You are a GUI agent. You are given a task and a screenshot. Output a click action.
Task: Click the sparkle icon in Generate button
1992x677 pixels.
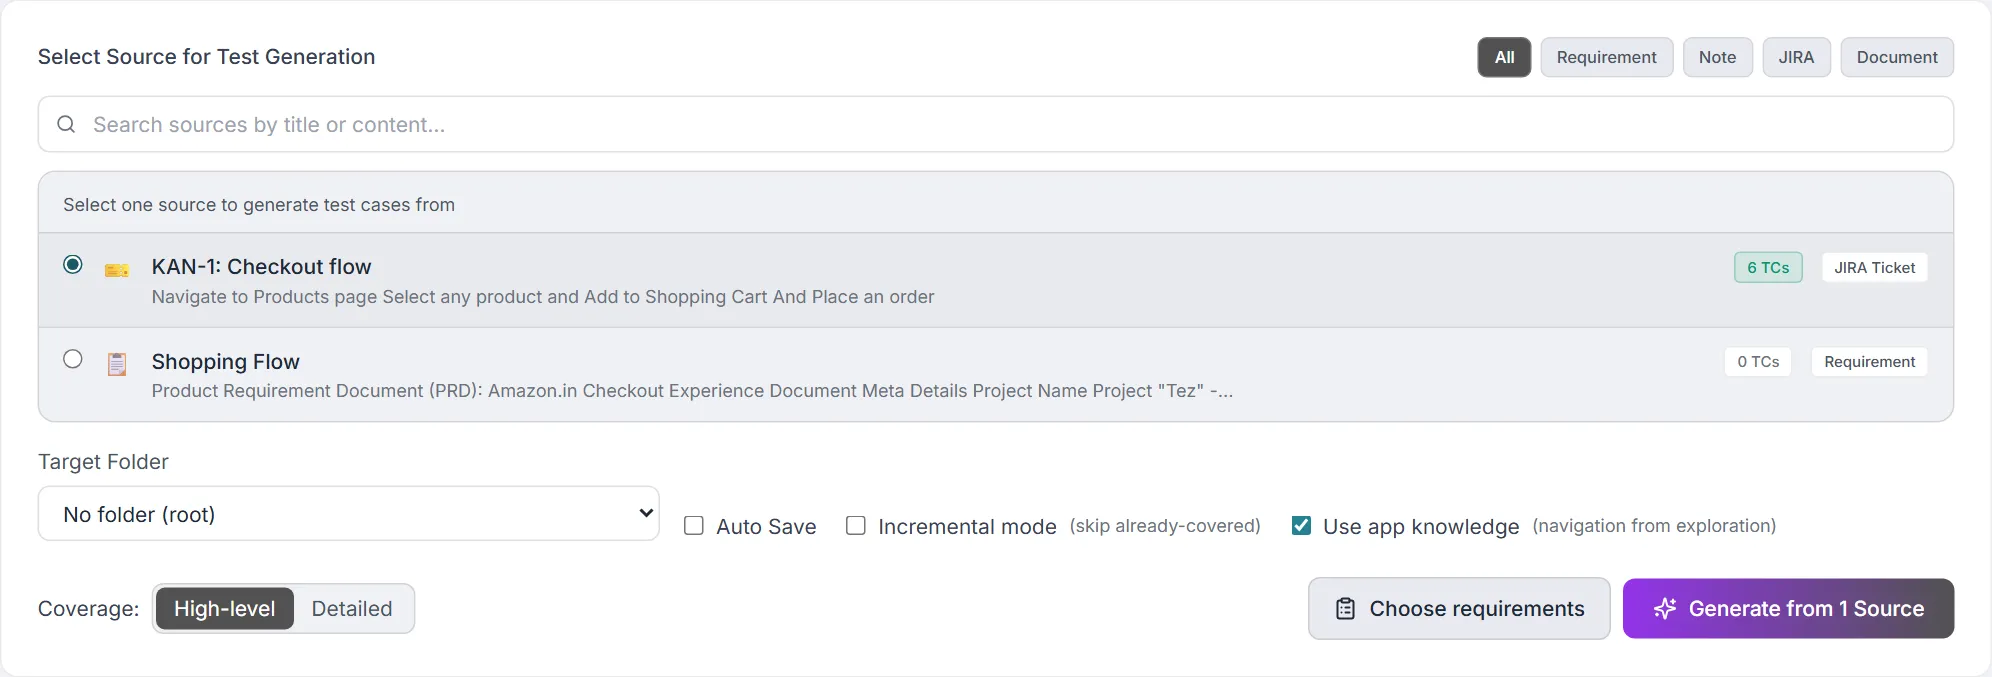click(1665, 608)
